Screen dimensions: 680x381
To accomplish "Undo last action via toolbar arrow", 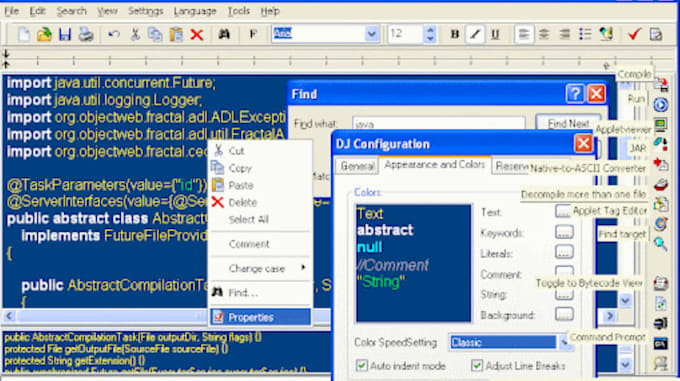I will (x=114, y=34).
